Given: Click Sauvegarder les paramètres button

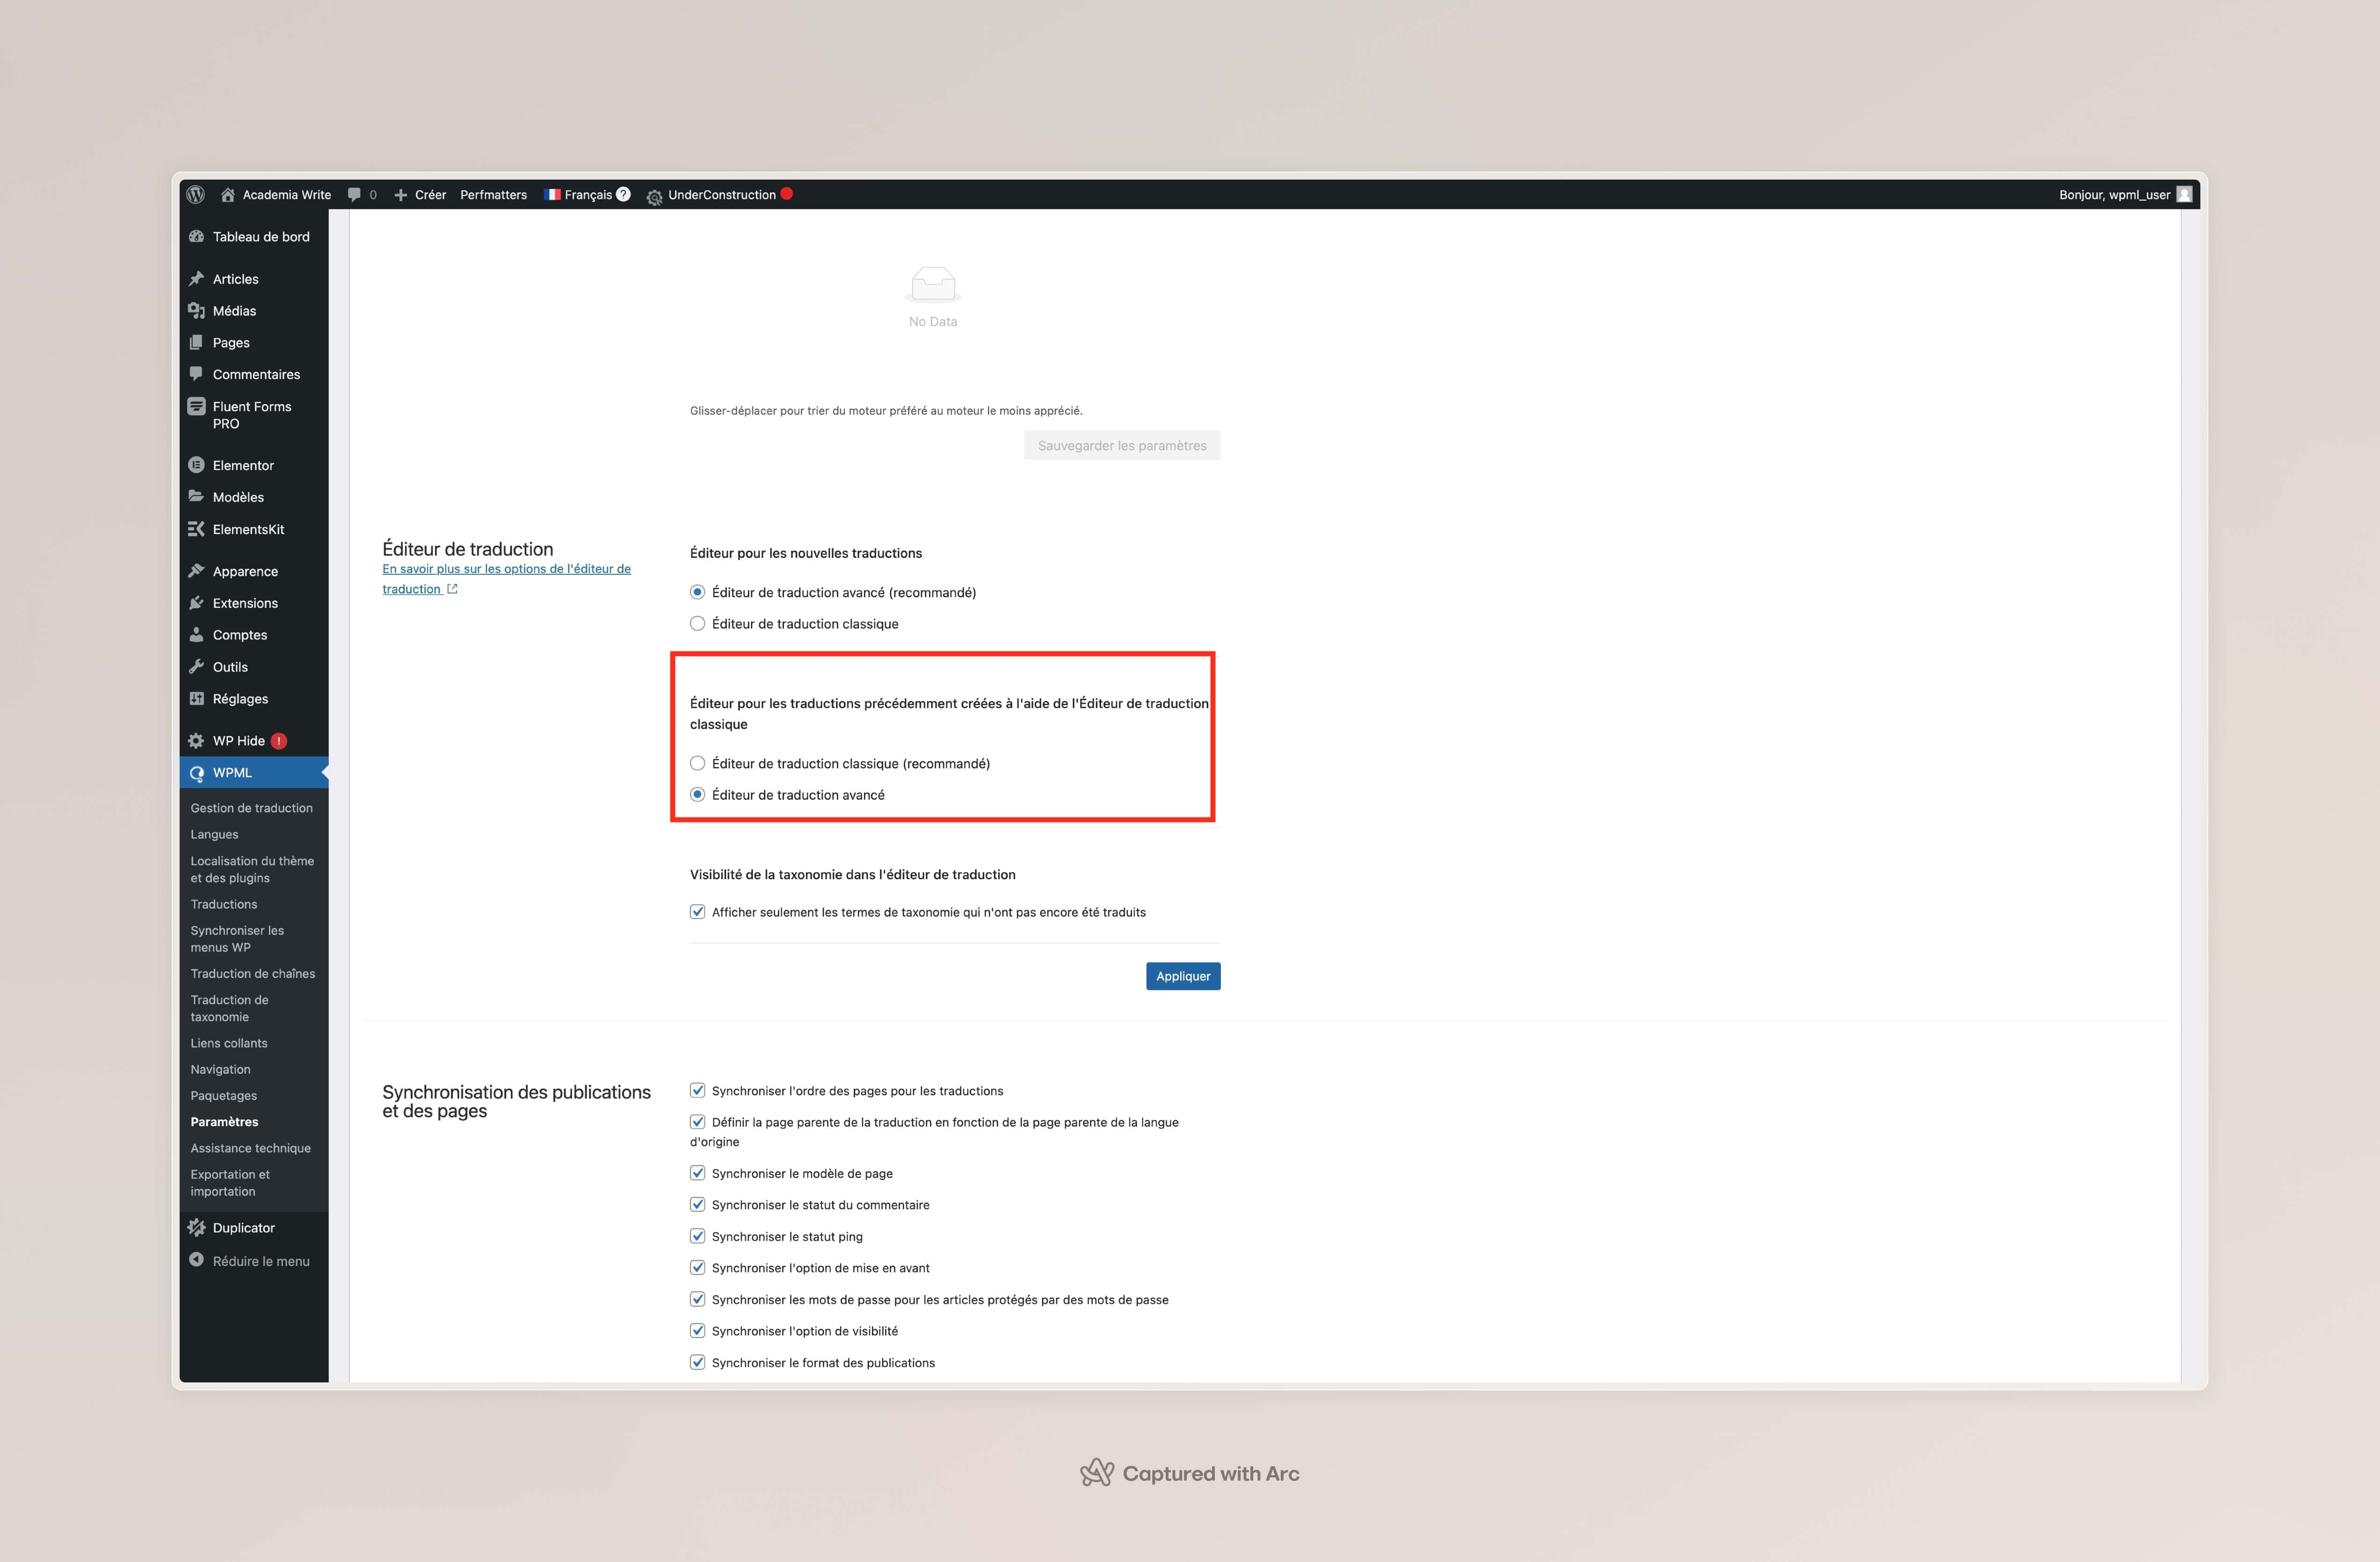Looking at the screenshot, I should 1122,445.
